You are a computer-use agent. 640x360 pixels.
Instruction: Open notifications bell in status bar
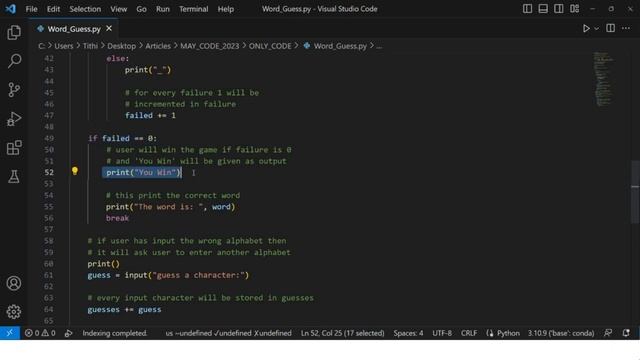(x=626, y=333)
